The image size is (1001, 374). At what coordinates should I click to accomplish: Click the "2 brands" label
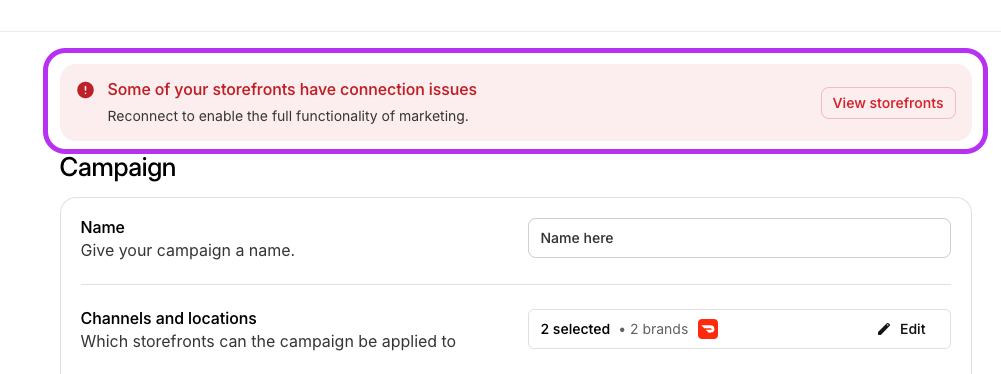click(659, 329)
